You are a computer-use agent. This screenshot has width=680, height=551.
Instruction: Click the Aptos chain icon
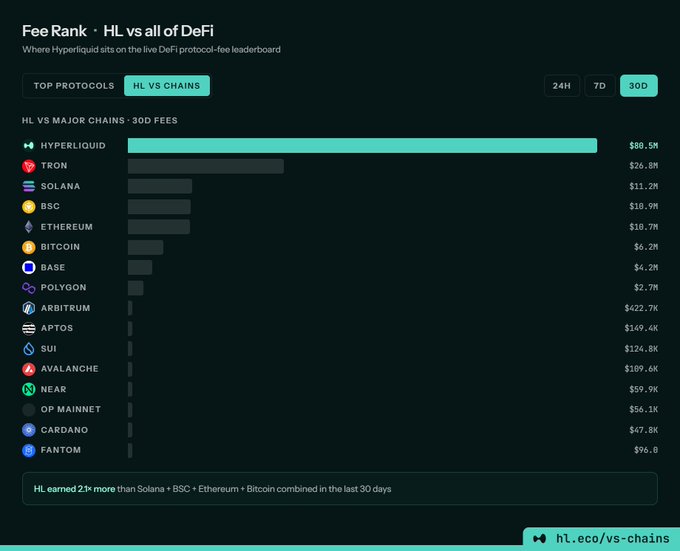tap(29, 329)
